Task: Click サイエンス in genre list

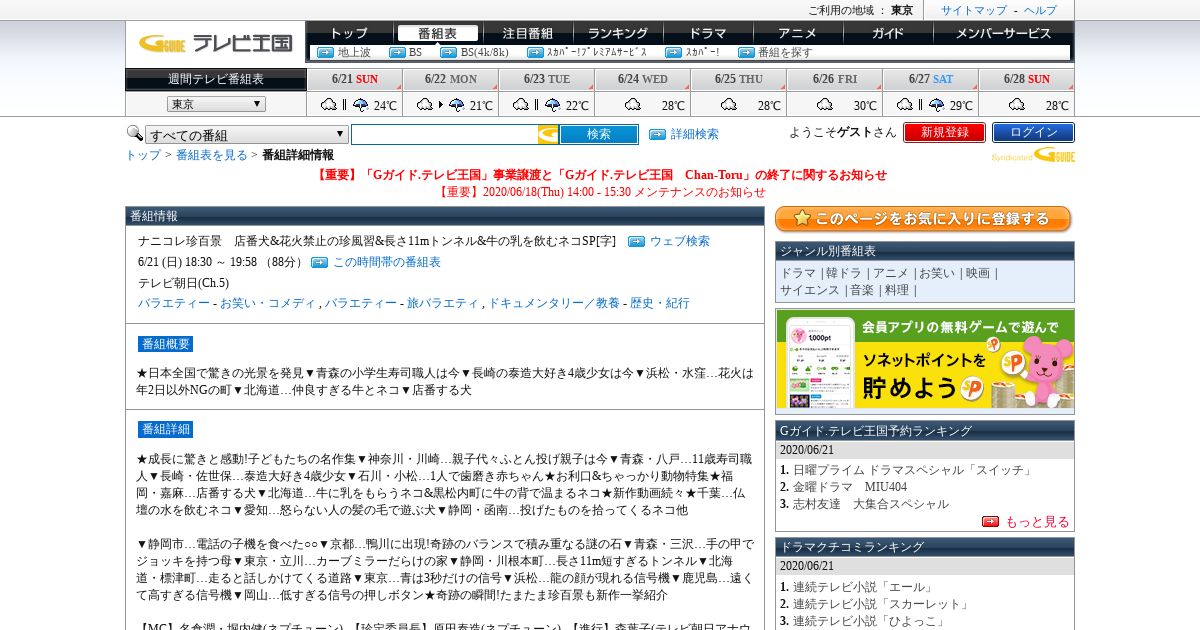Action: pos(810,290)
